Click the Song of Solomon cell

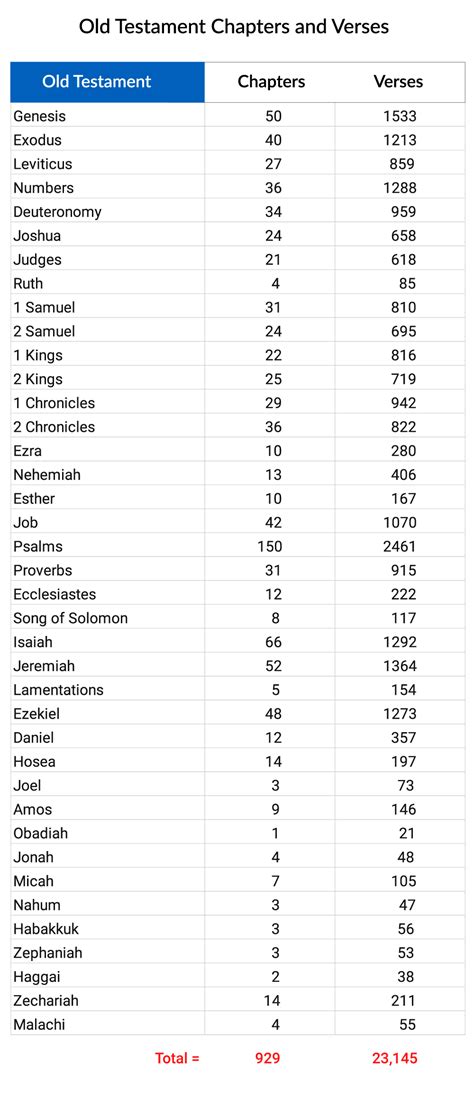71,618
